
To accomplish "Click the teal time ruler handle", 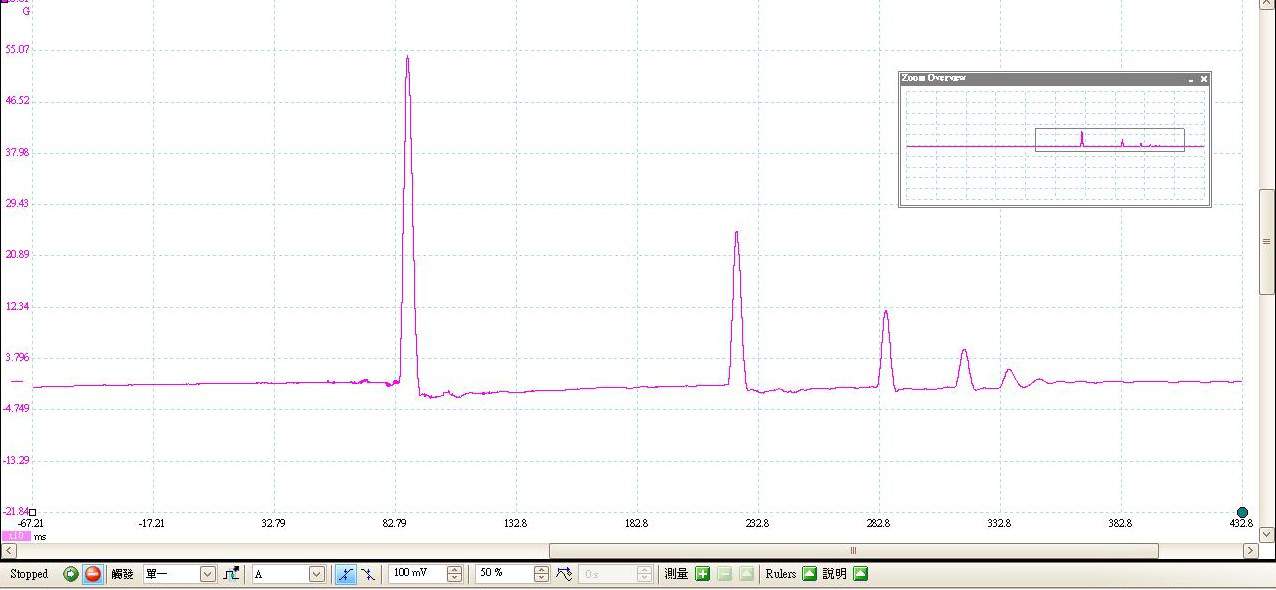I will 1243,513.
